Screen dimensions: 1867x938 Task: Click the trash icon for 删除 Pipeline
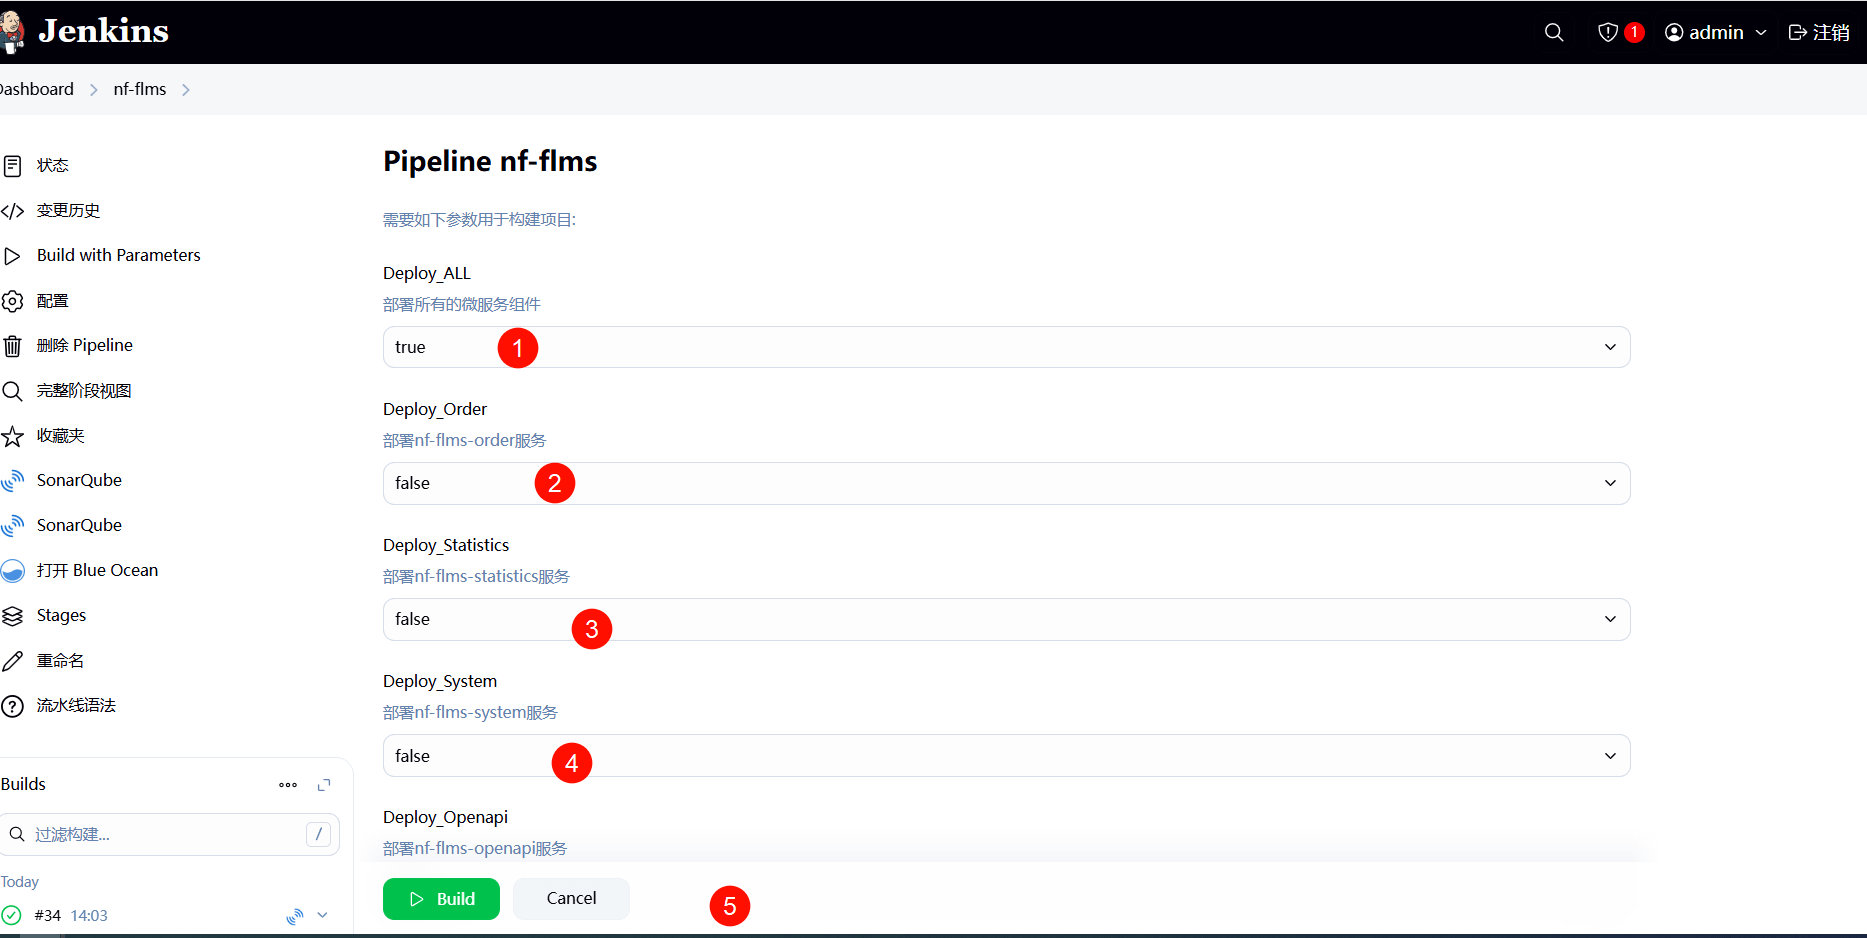point(13,346)
